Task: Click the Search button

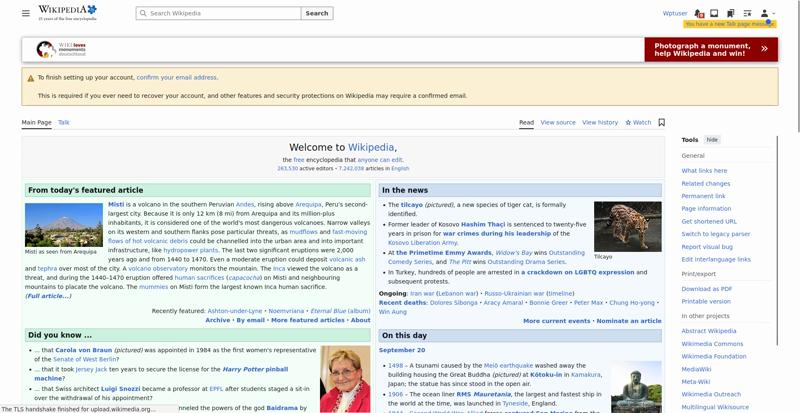Action: coord(317,13)
